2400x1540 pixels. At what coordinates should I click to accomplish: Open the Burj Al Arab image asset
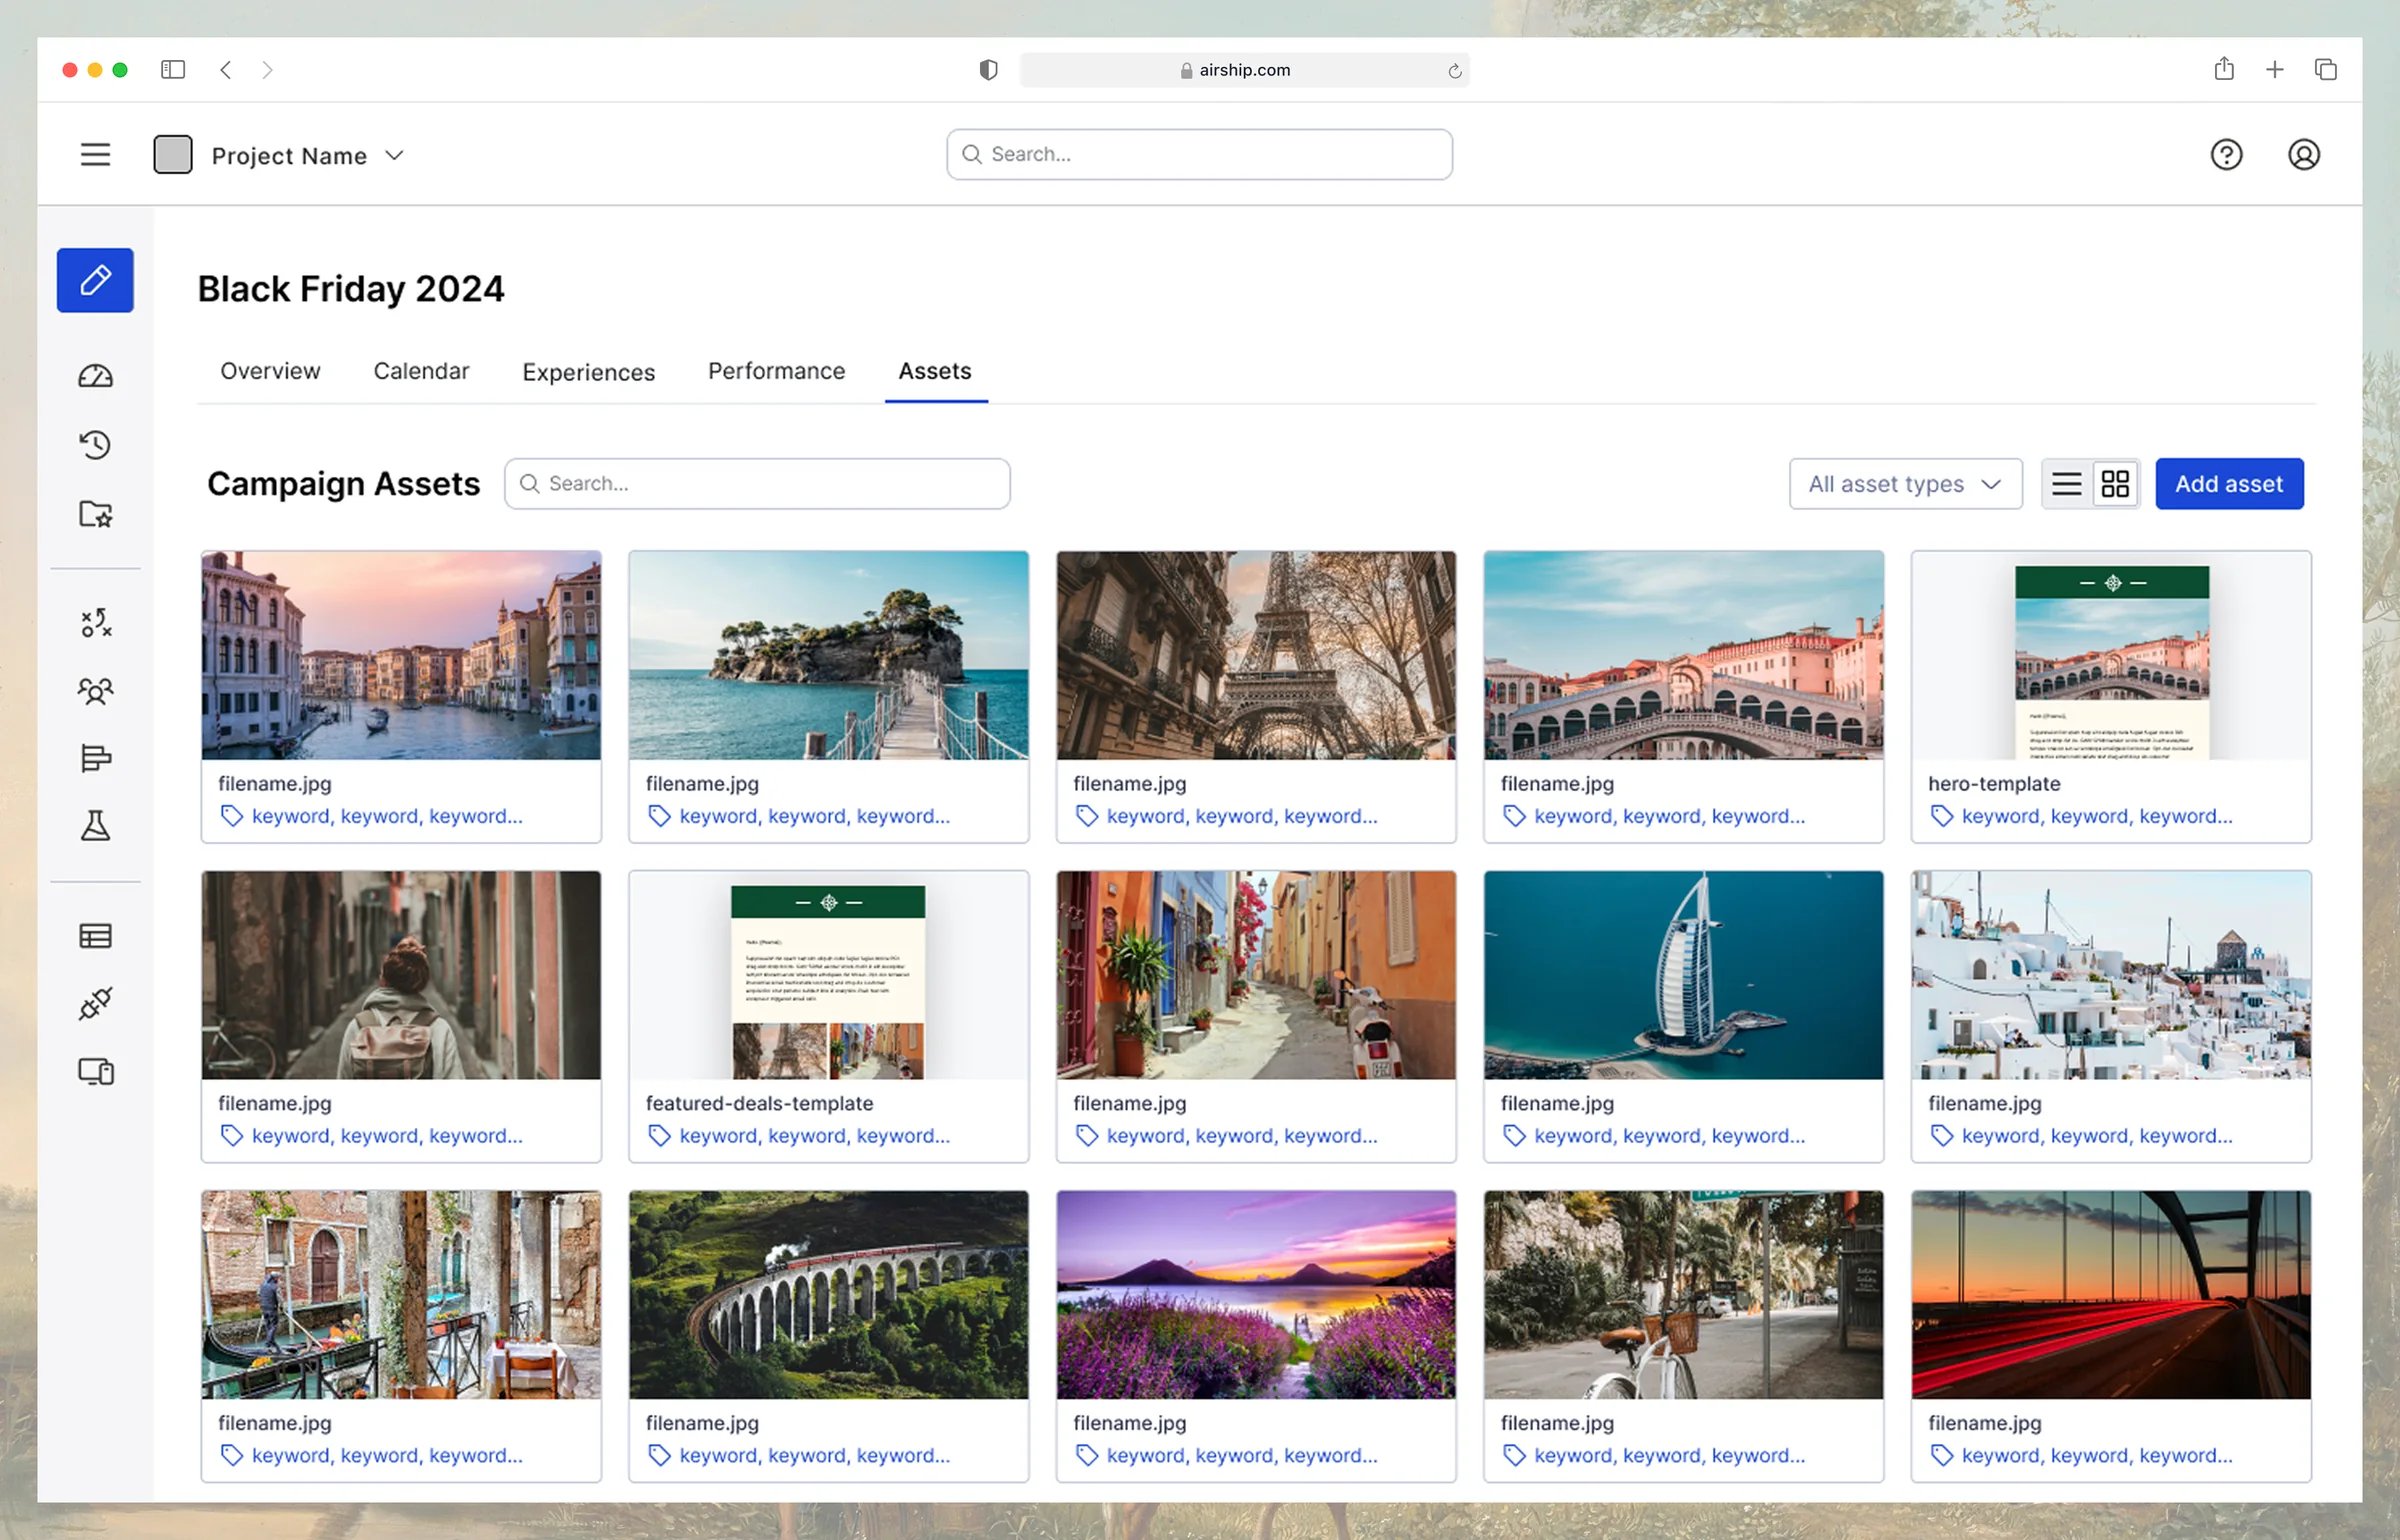[x=1683, y=975]
